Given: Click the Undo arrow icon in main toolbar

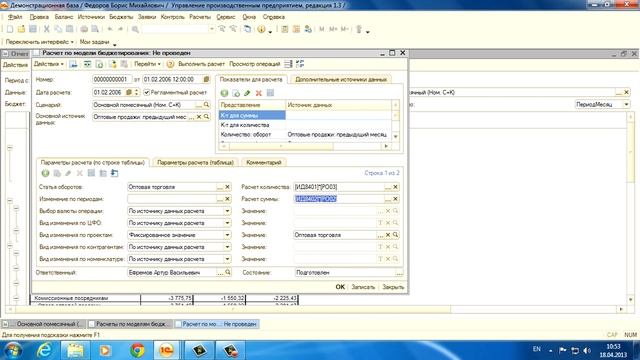Looking at the screenshot, I should (110, 29).
